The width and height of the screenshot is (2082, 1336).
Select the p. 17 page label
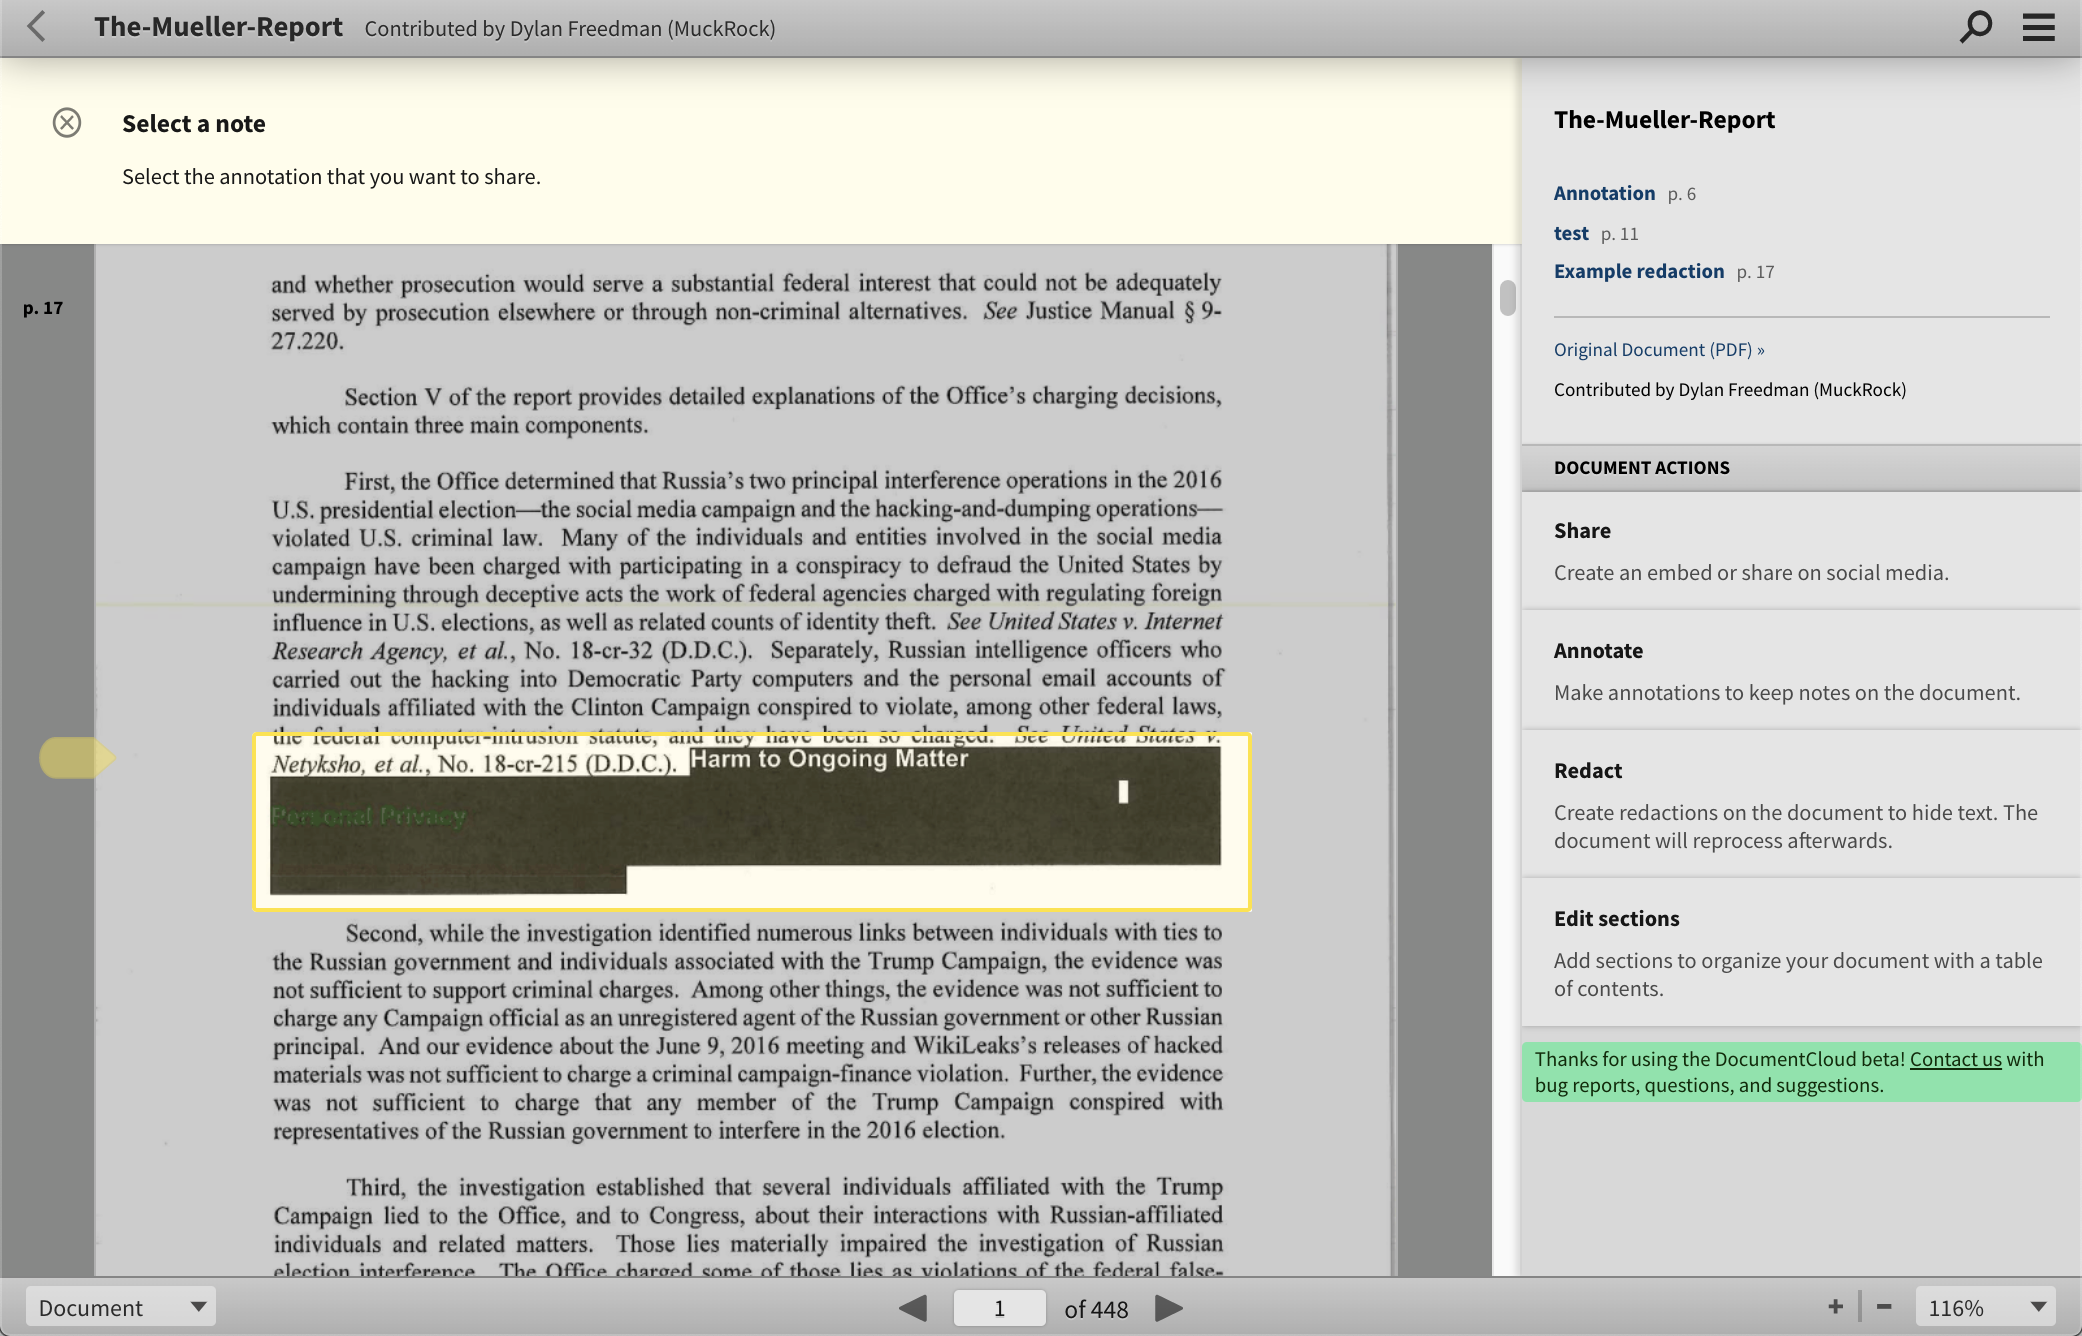pos(43,308)
